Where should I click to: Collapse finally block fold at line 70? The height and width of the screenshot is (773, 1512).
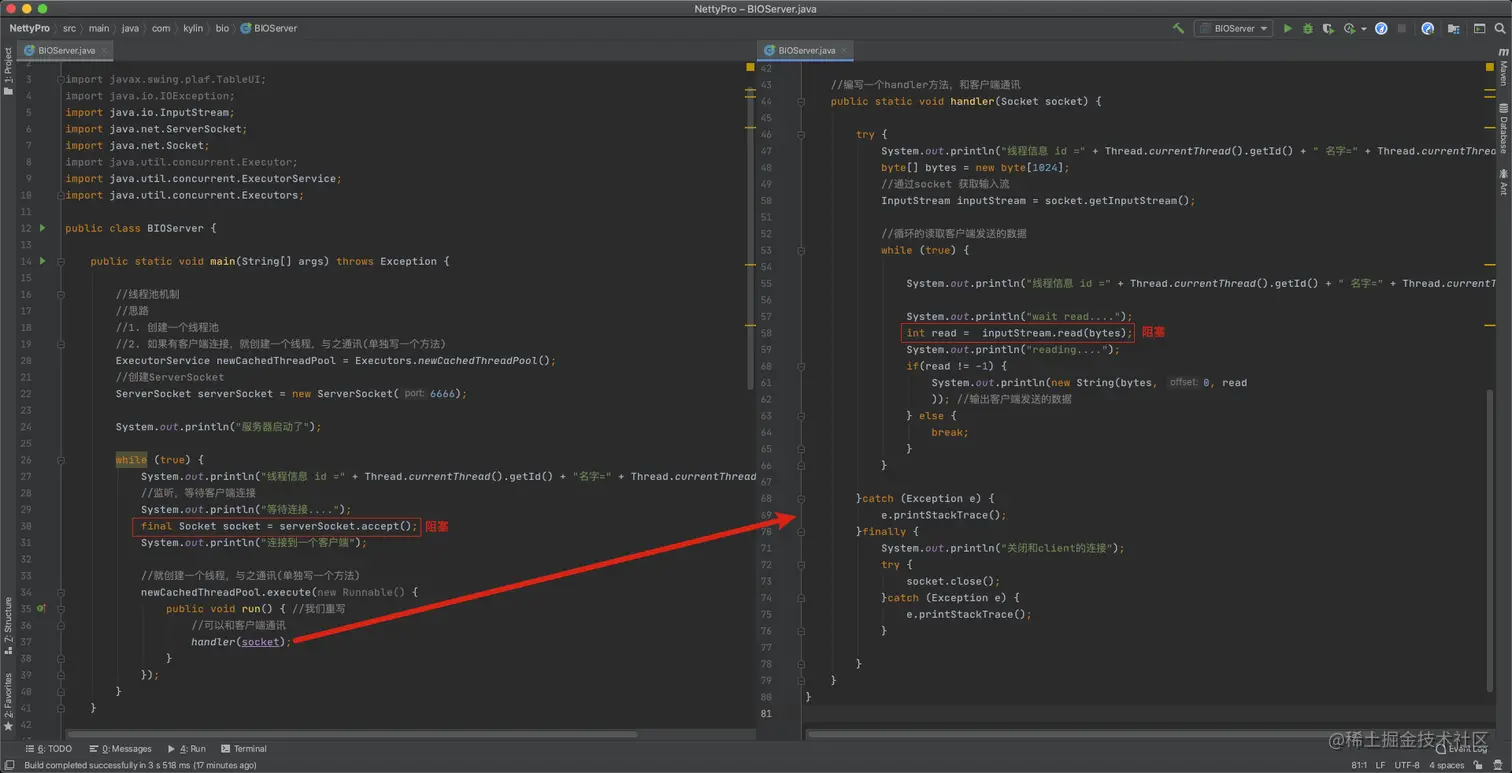[x=801, y=531]
